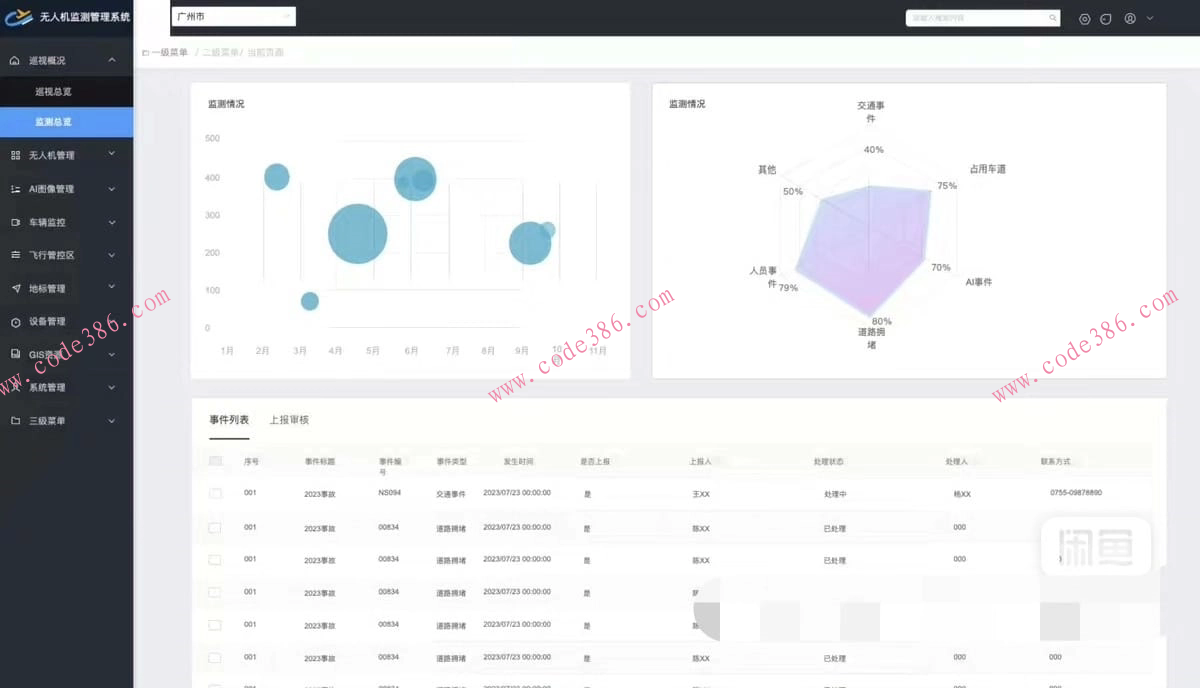Expand the 地标管理 menu chevron
Screen dimensions: 1200x688
pyautogui.click(x=112, y=287)
